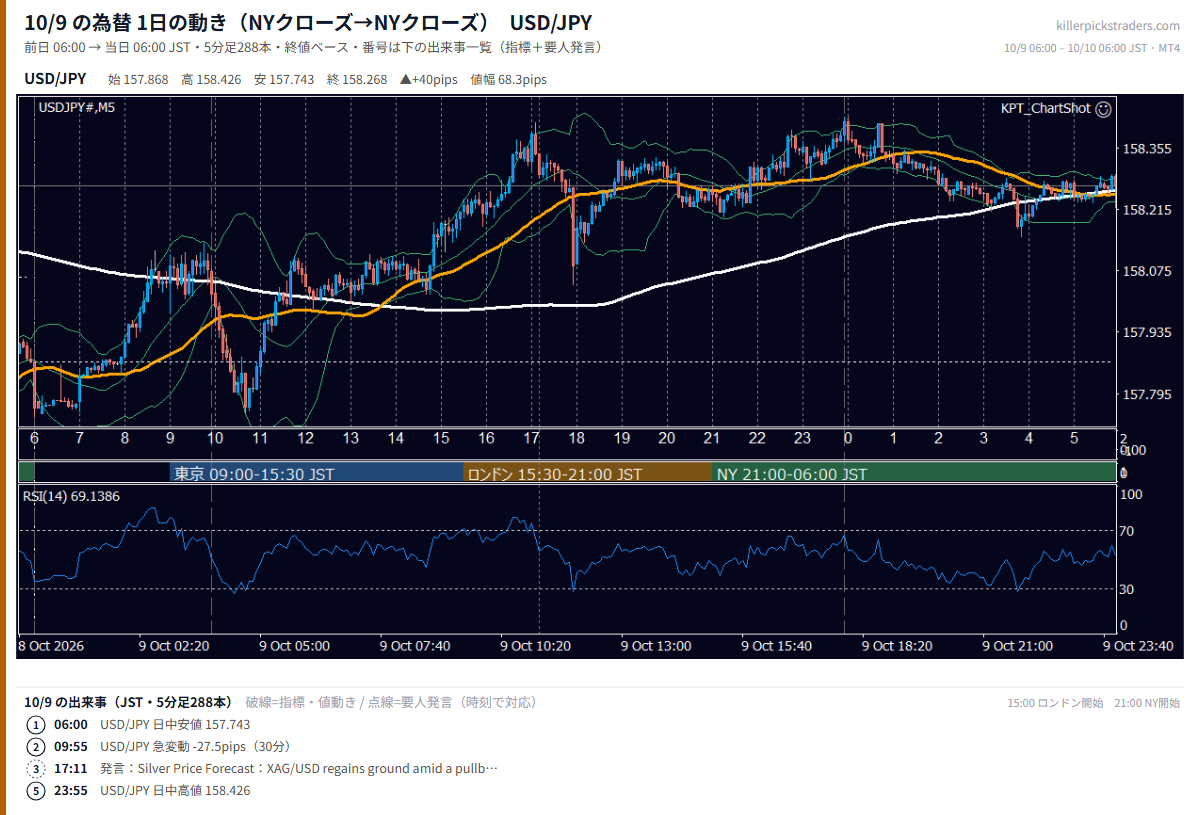The height and width of the screenshot is (815, 1200).
Task: Click price axis label 158.355
Action: [1147, 149]
